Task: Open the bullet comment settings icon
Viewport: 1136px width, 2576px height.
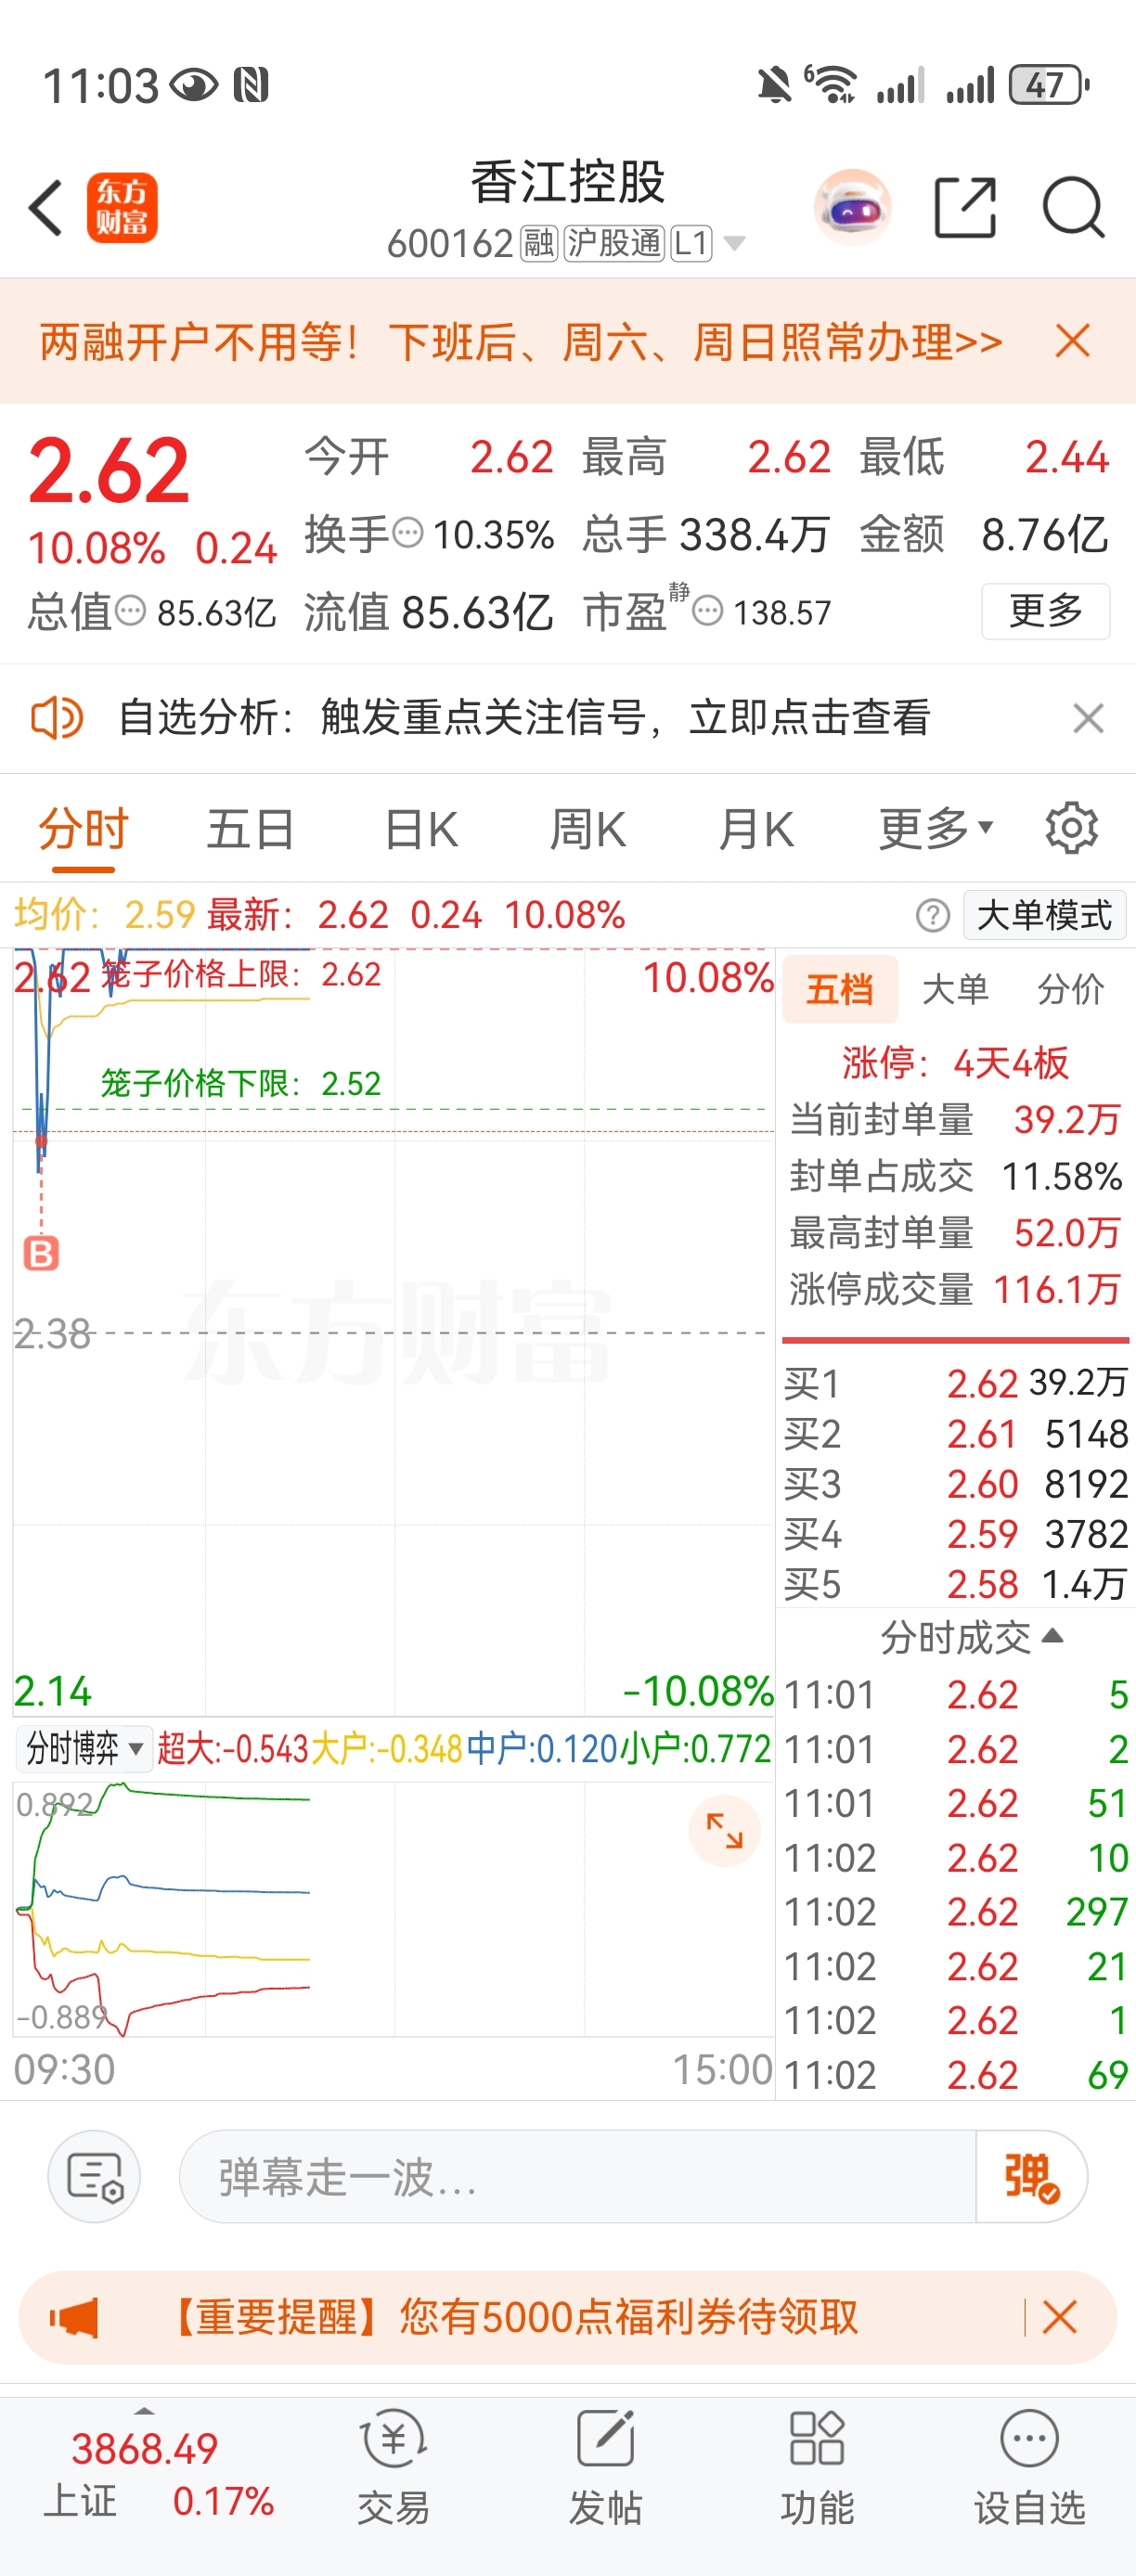Action: (94, 2177)
